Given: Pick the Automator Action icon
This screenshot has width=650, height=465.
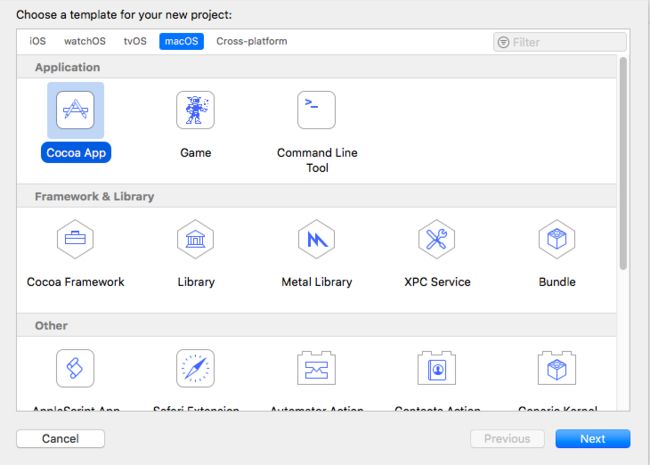Looking at the screenshot, I should click(316, 368).
